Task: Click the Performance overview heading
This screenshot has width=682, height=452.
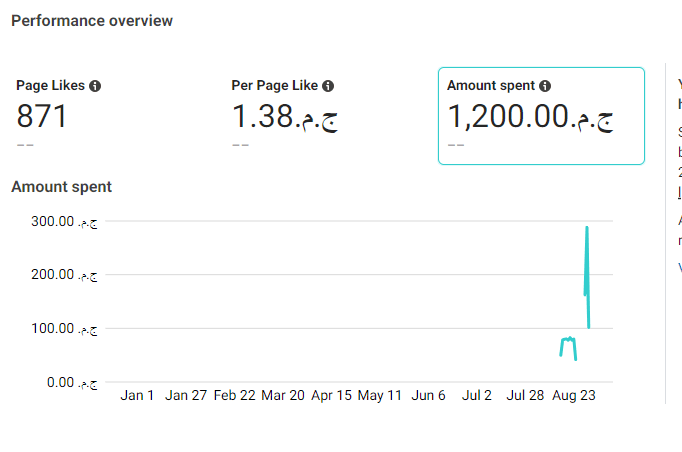Action: point(92,21)
